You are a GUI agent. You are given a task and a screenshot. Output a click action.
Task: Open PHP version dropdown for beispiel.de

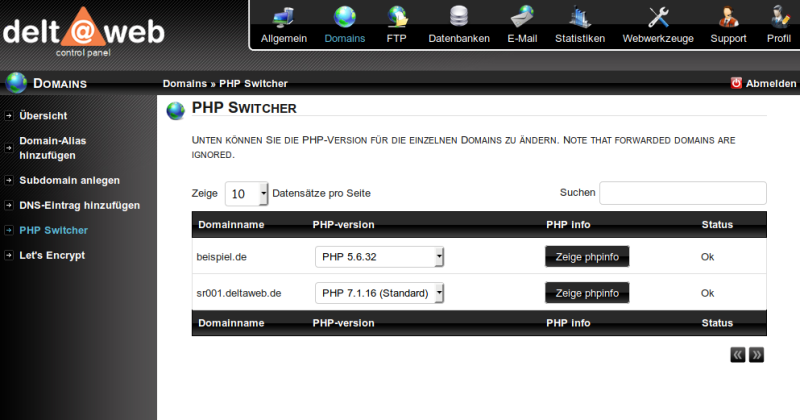point(380,257)
